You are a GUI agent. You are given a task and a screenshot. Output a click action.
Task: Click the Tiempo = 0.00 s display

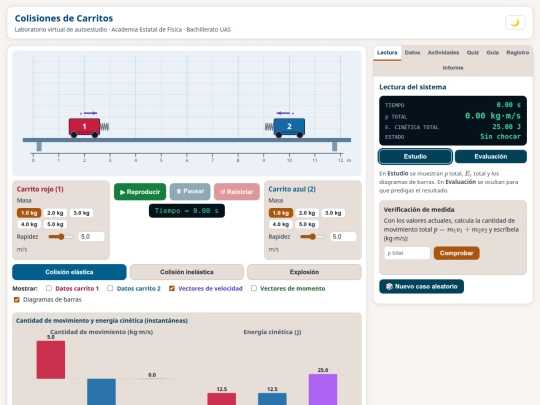click(187, 211)
